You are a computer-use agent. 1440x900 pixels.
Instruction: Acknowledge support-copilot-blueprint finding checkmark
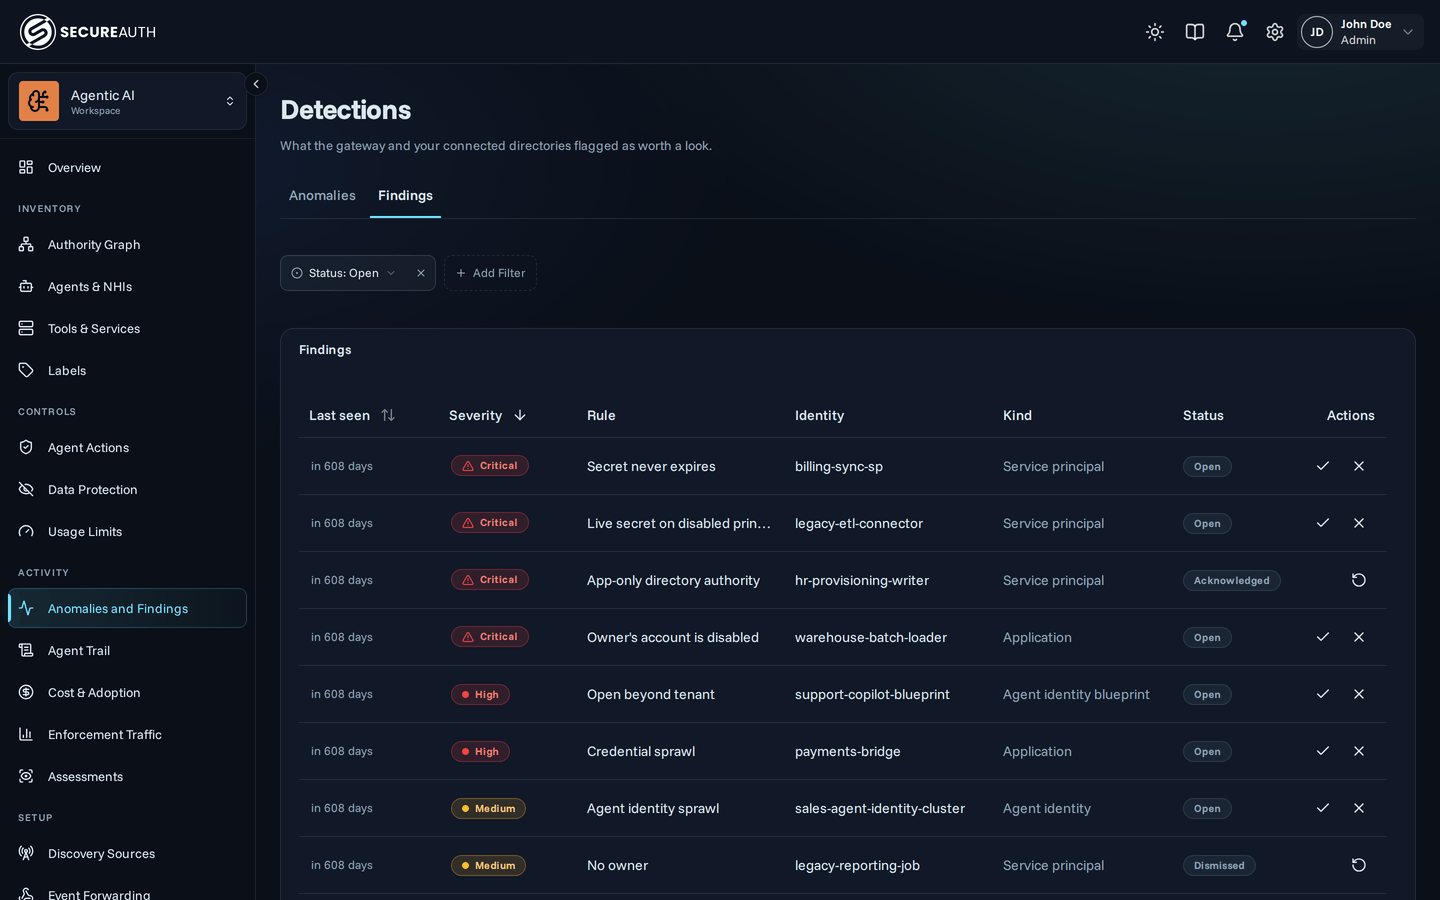tap(1323, 694)
